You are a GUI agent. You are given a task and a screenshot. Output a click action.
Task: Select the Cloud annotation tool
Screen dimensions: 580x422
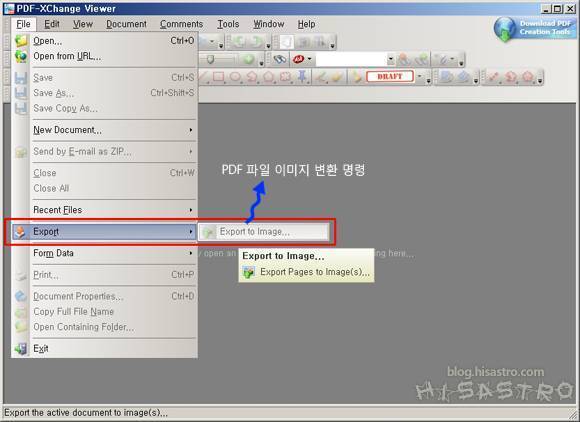point(285,77)
